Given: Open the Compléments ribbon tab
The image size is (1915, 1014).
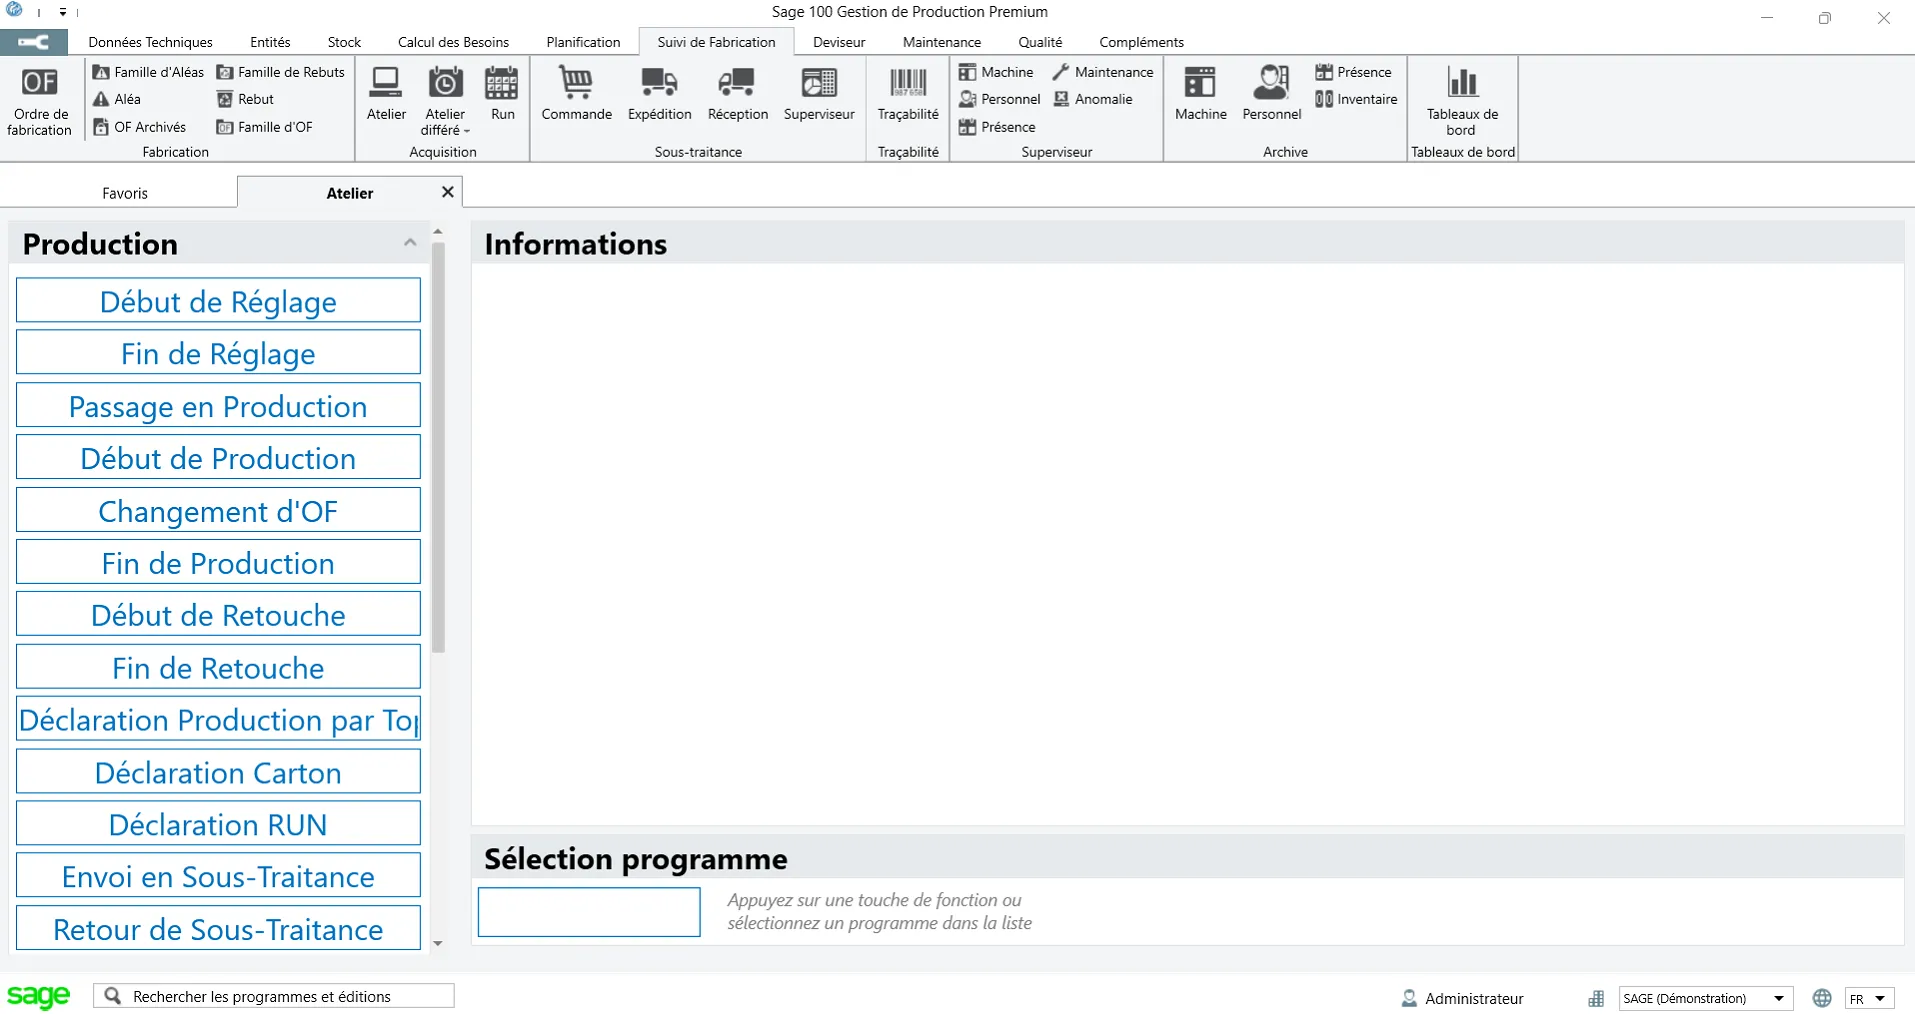Looking at the screenshot, I should tap(1141, 42).
